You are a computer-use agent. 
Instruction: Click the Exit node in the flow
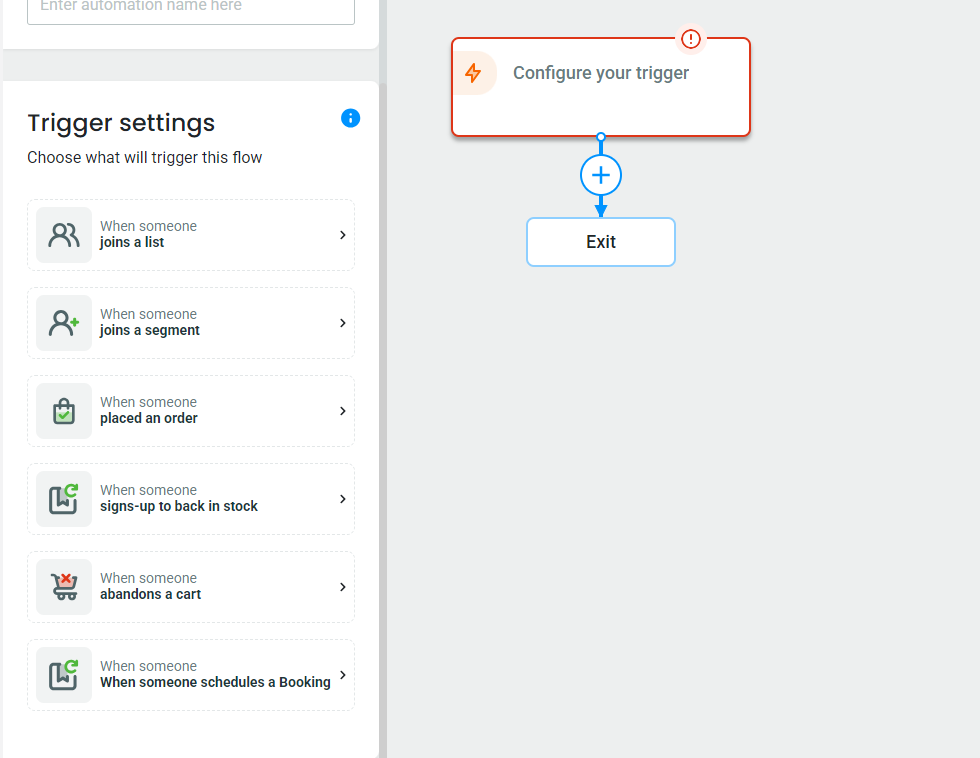601,242
